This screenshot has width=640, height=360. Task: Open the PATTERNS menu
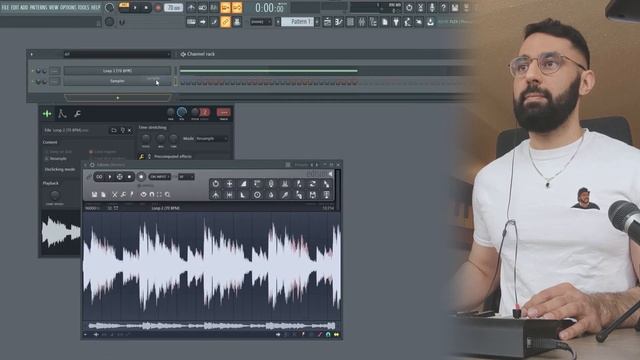tap(38, 7)
